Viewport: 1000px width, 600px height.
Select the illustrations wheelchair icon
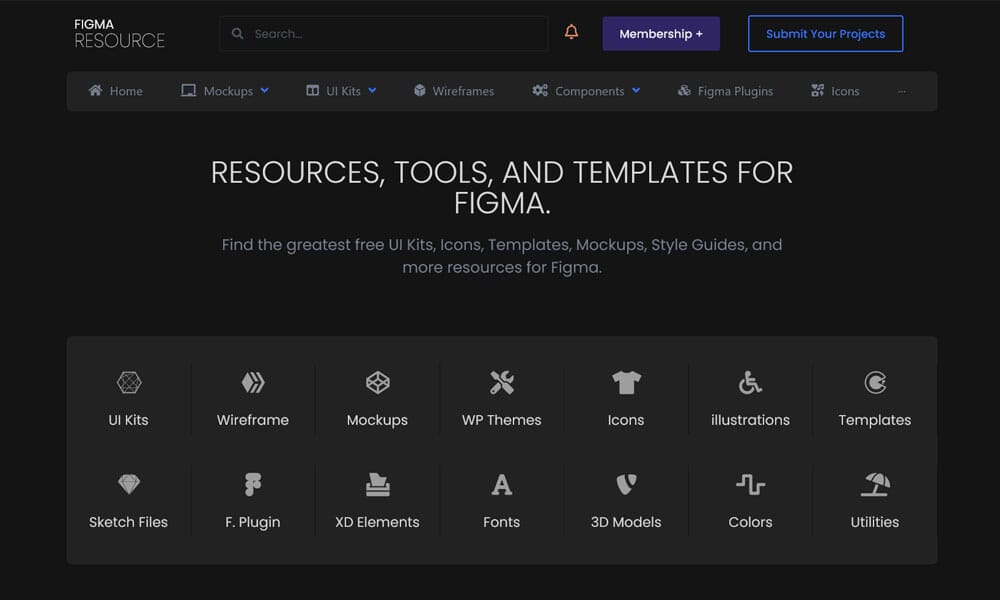(x=750, y=383)
